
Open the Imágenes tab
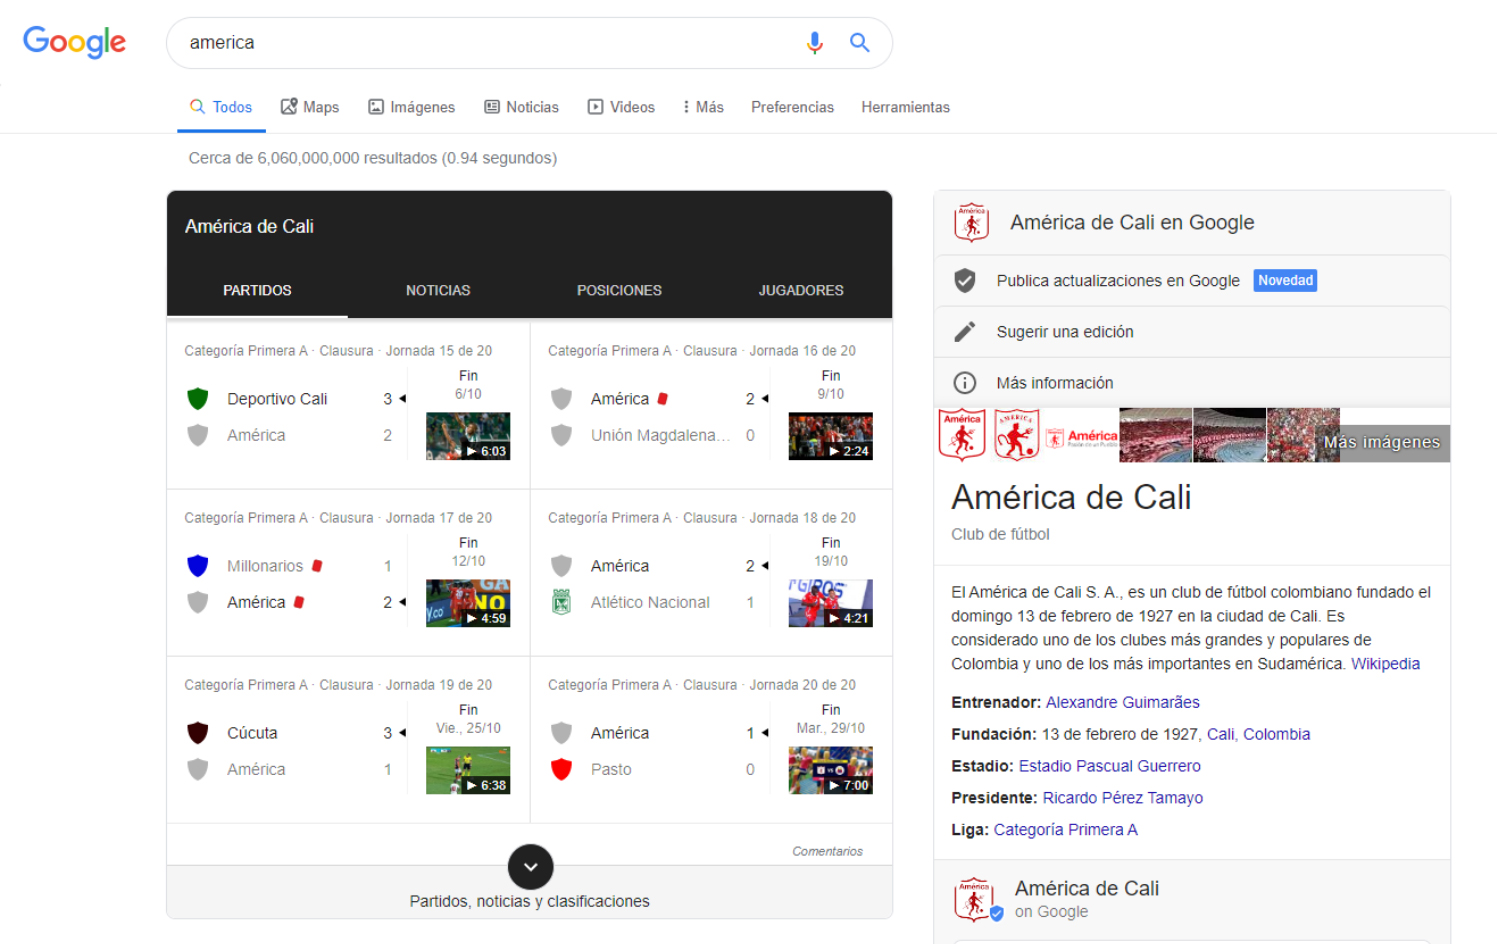[412, 107]
